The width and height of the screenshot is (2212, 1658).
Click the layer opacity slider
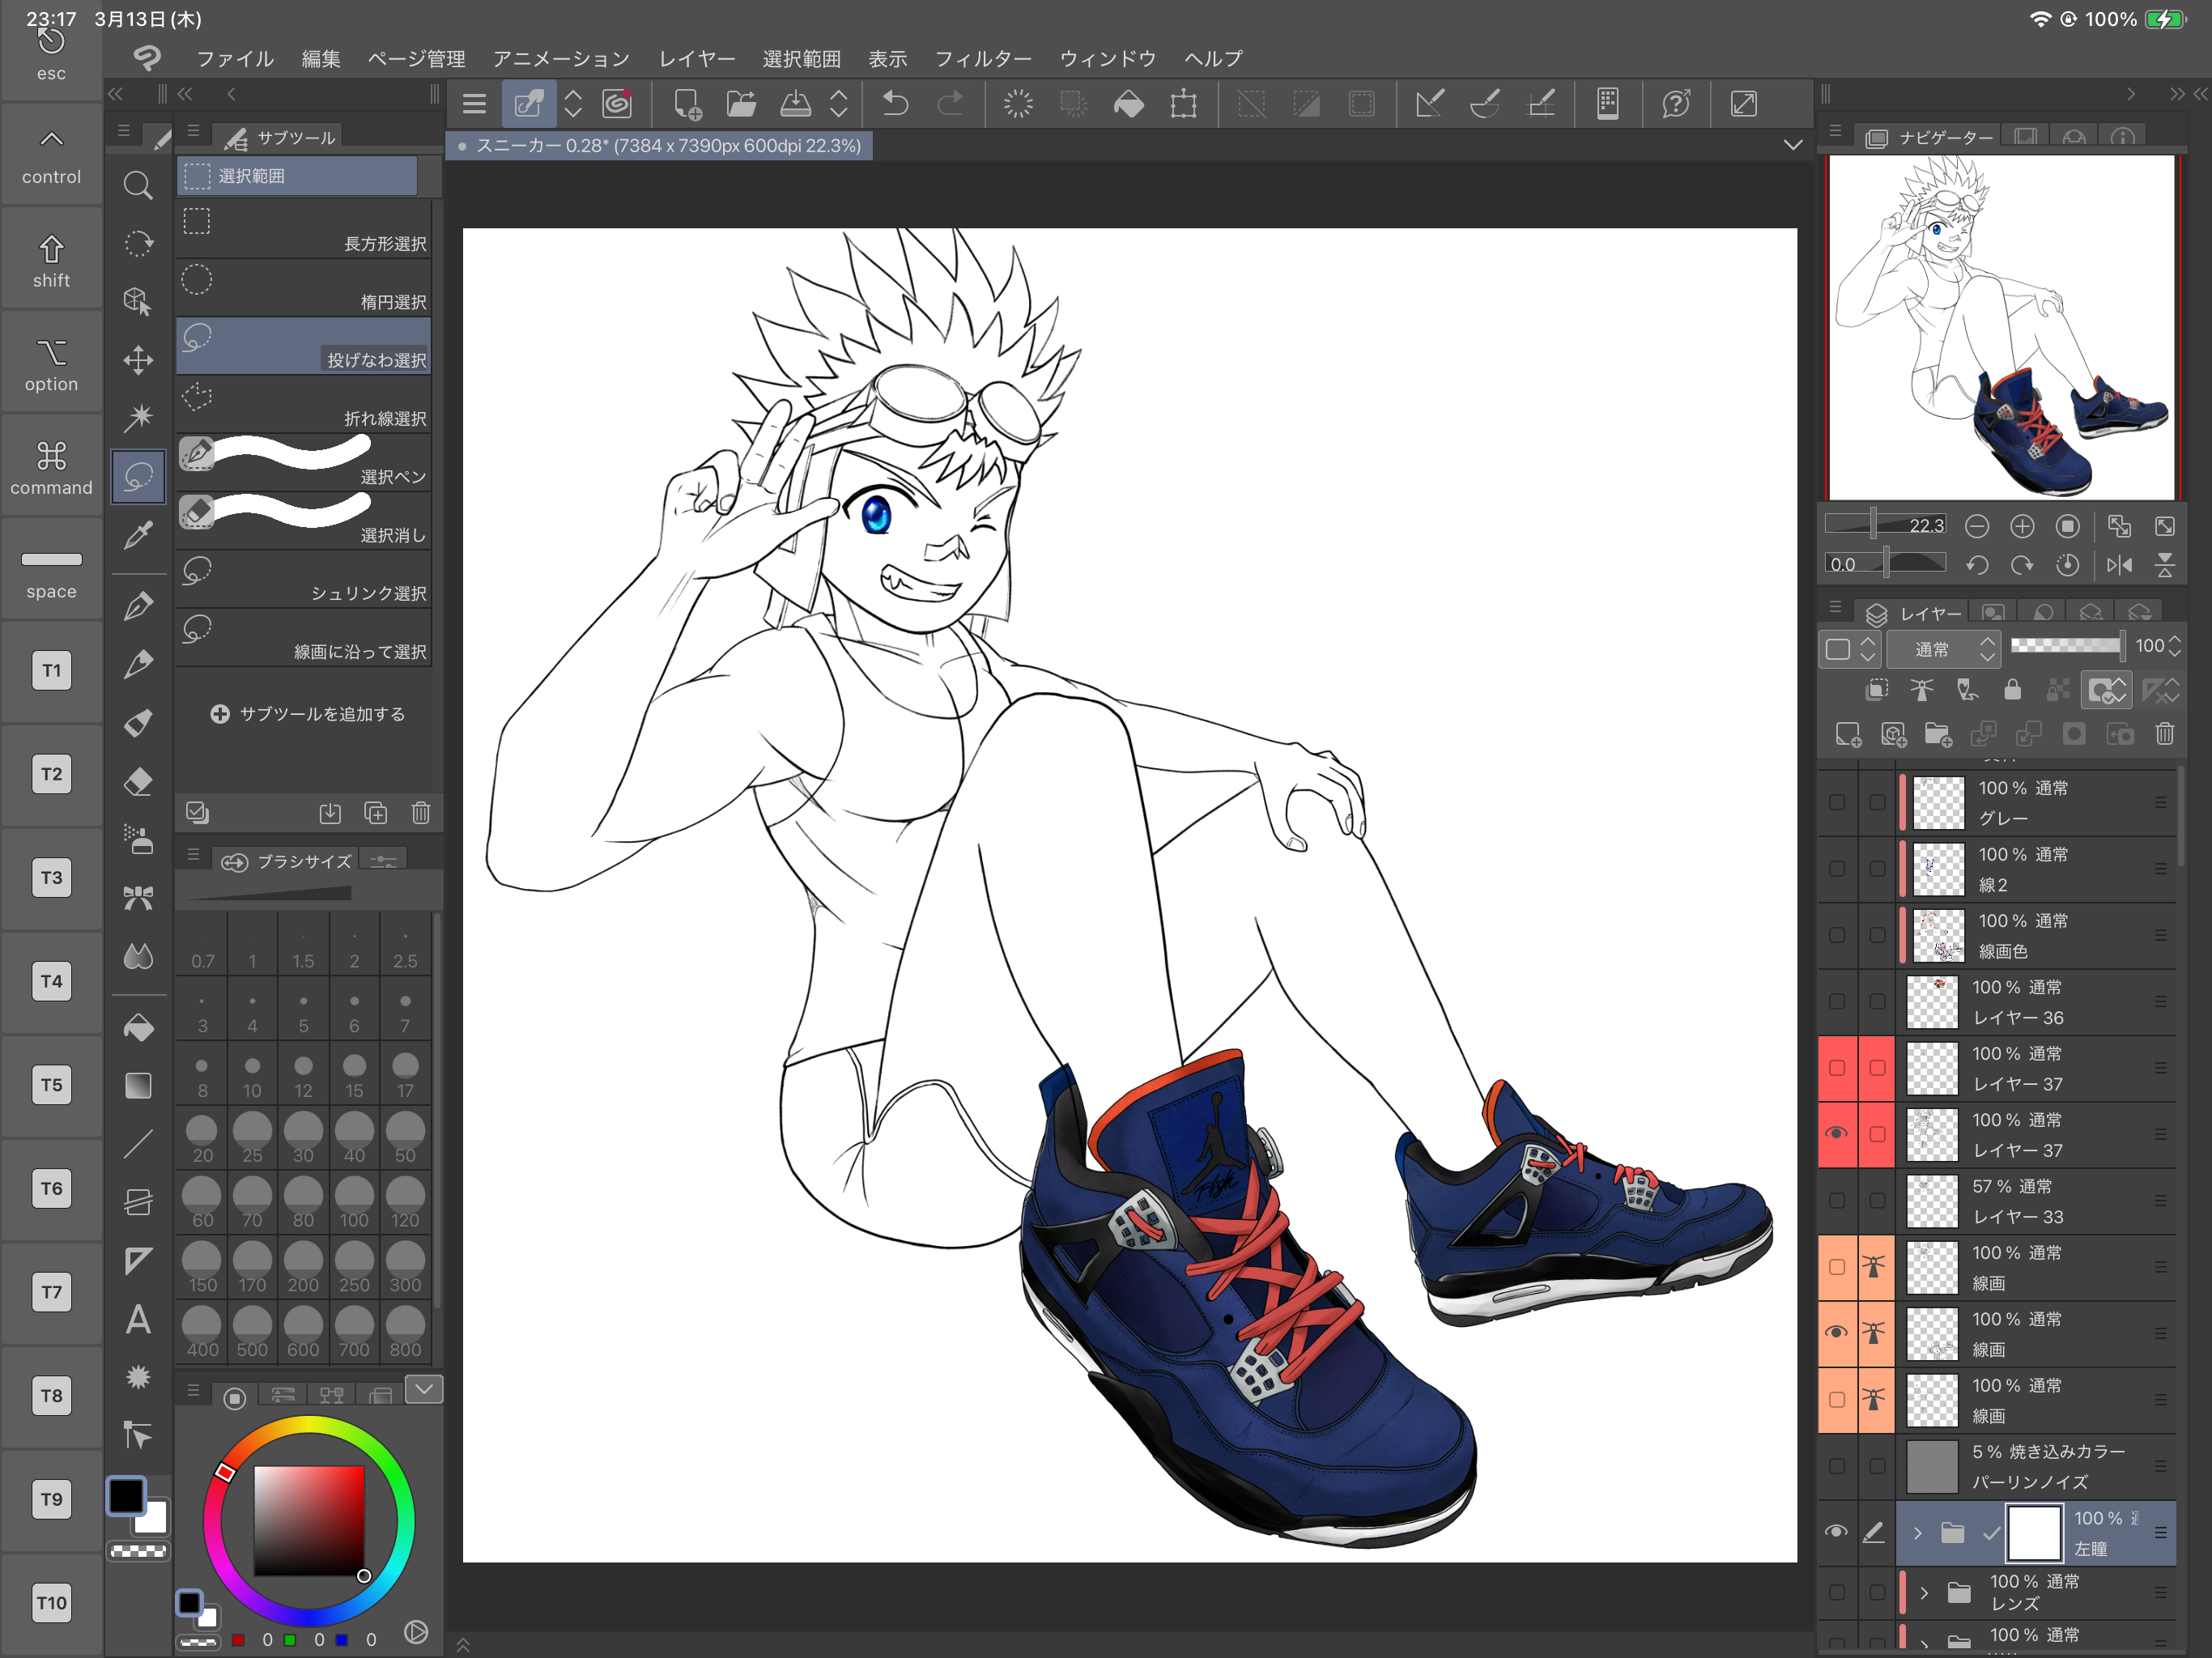coord(2067,646)
